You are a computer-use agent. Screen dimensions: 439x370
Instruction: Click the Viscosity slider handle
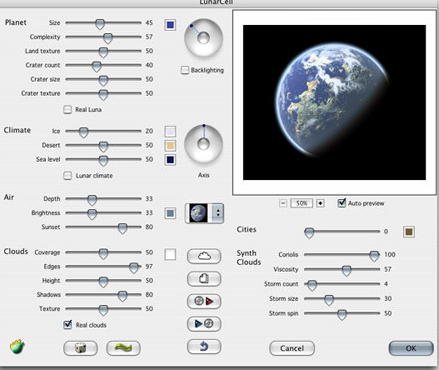[x=347, y=270]
